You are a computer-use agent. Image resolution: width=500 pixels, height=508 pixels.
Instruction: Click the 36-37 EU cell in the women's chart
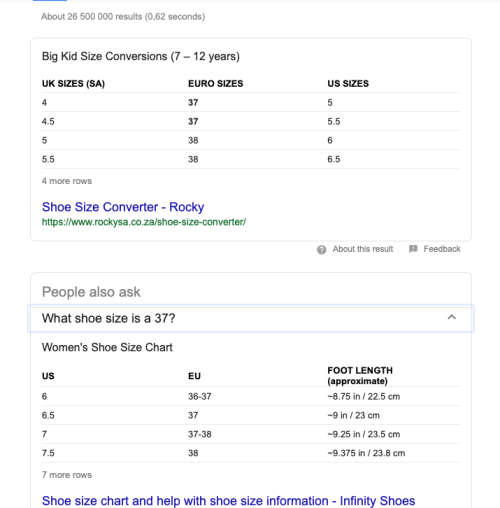(200, 396)
